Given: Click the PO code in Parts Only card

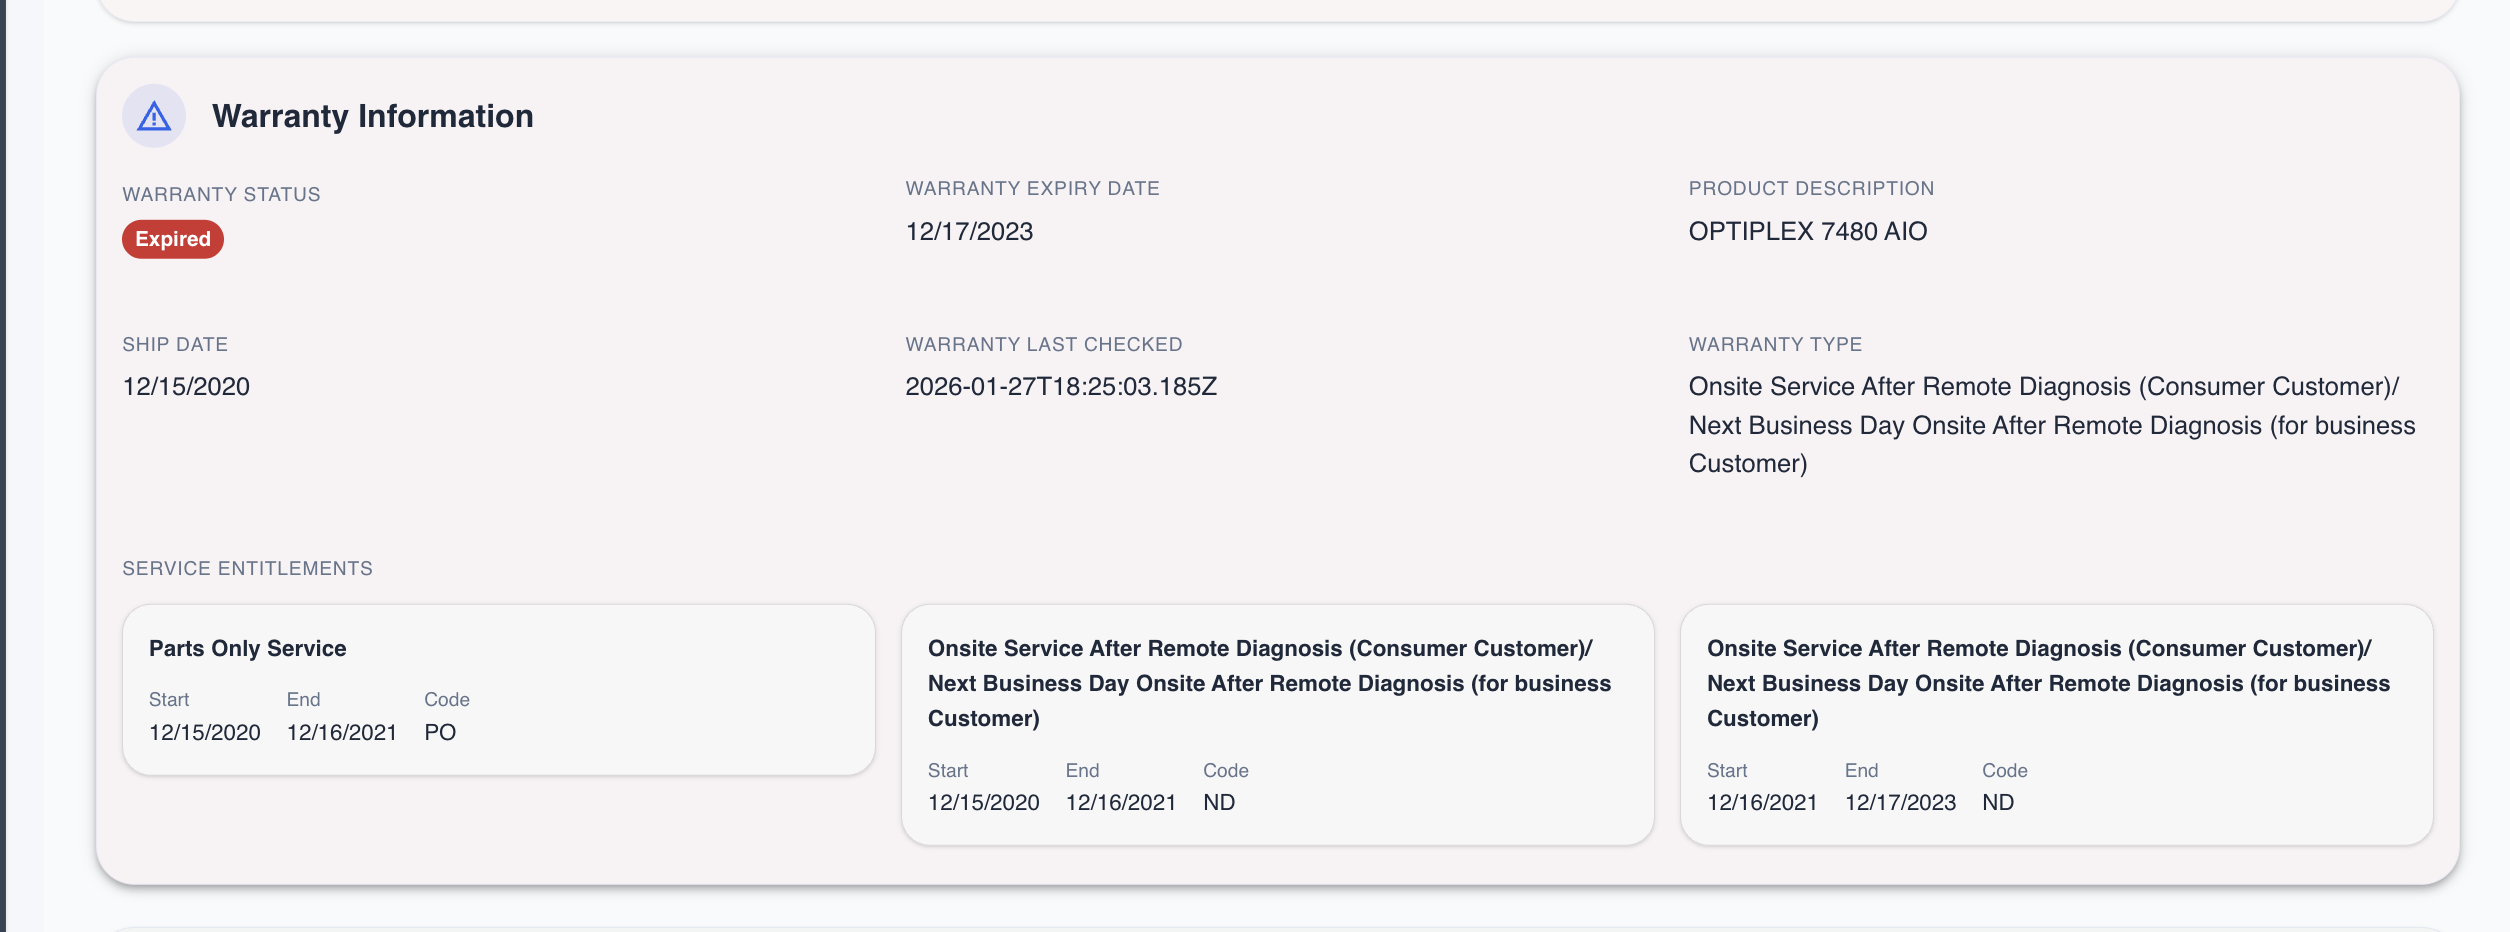Looking at the screenshot, I should (x=440, y=732).
